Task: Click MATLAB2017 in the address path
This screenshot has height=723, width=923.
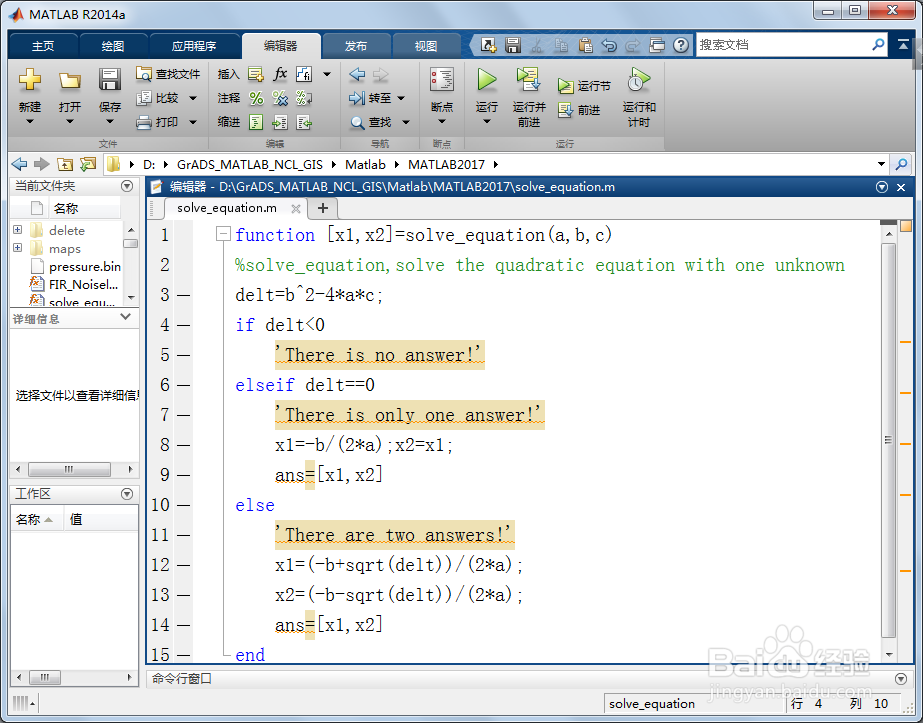Action: (x=446, y=164)
